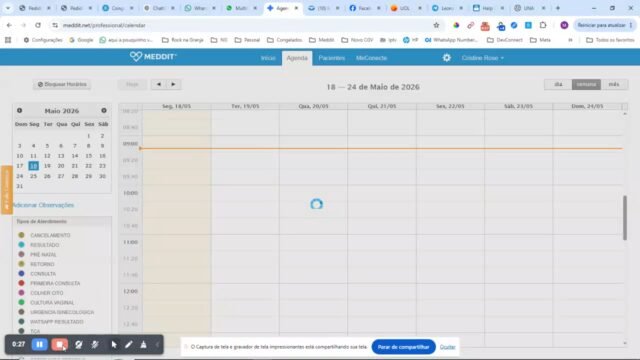Click the Ocultar link

[447, 347]
